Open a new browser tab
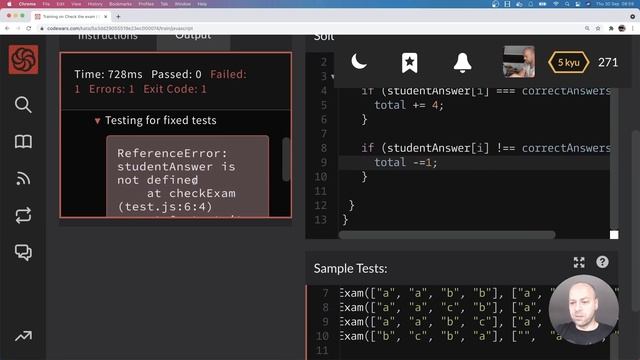 pos(118,16)
